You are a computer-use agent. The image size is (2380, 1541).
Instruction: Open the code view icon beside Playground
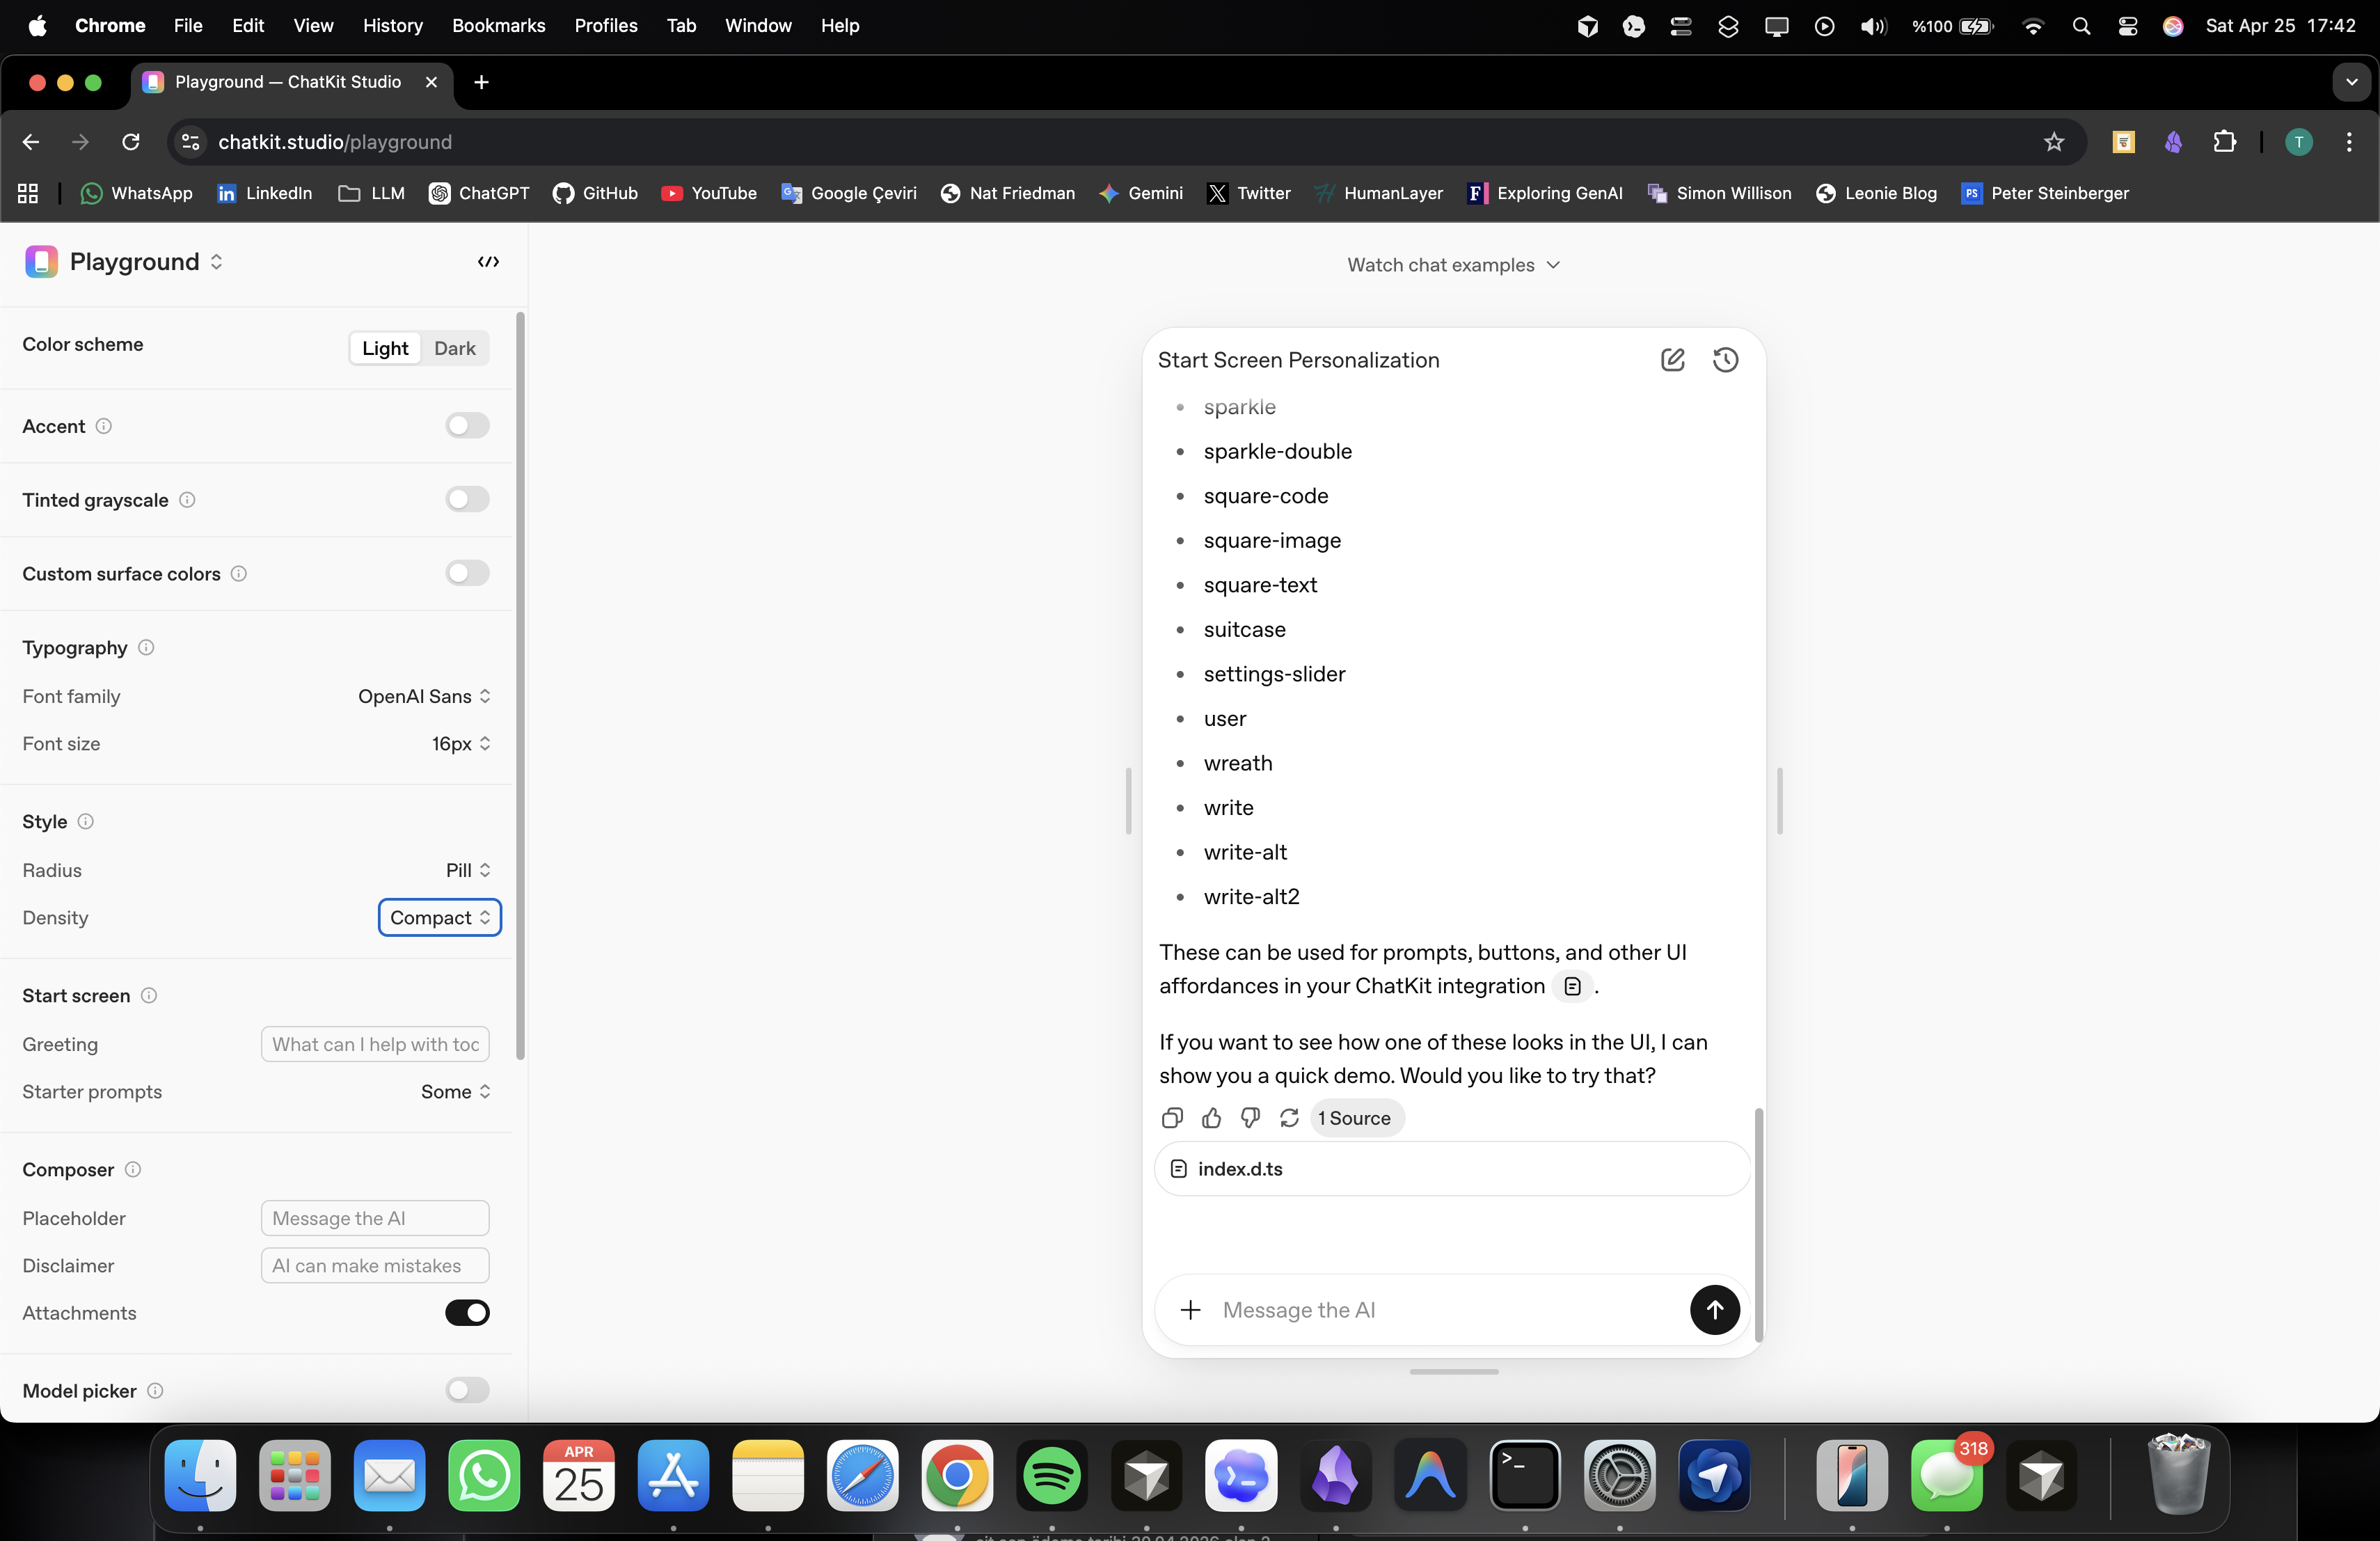(488, 262)
